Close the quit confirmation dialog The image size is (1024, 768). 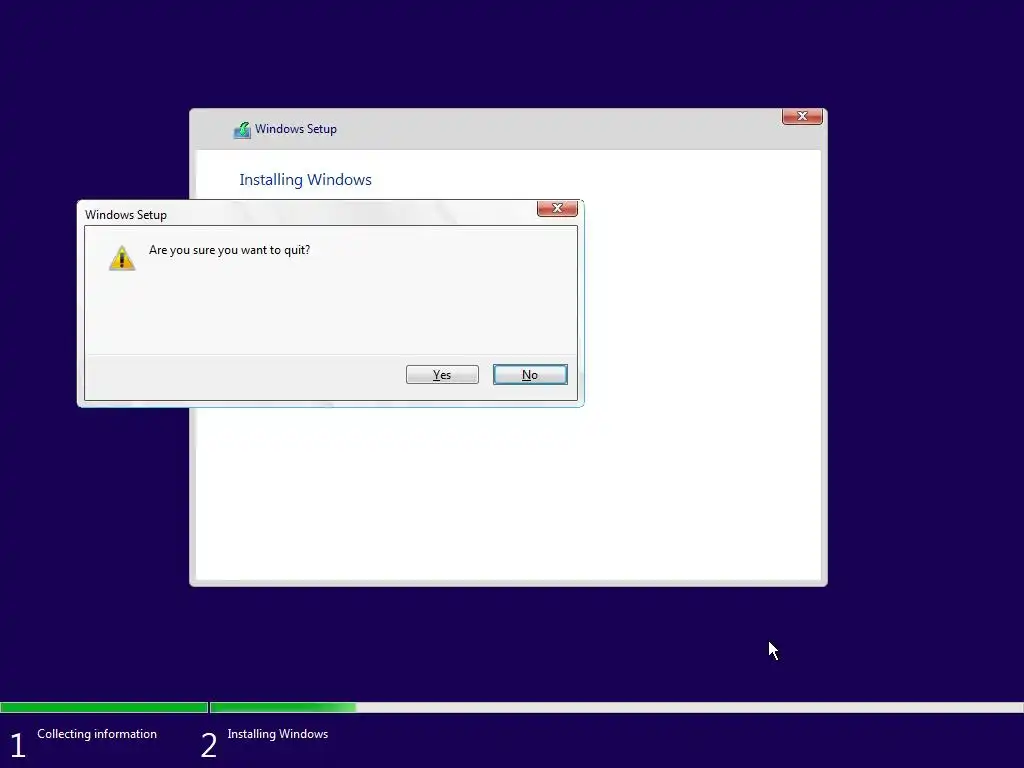[x=557, y=208]
